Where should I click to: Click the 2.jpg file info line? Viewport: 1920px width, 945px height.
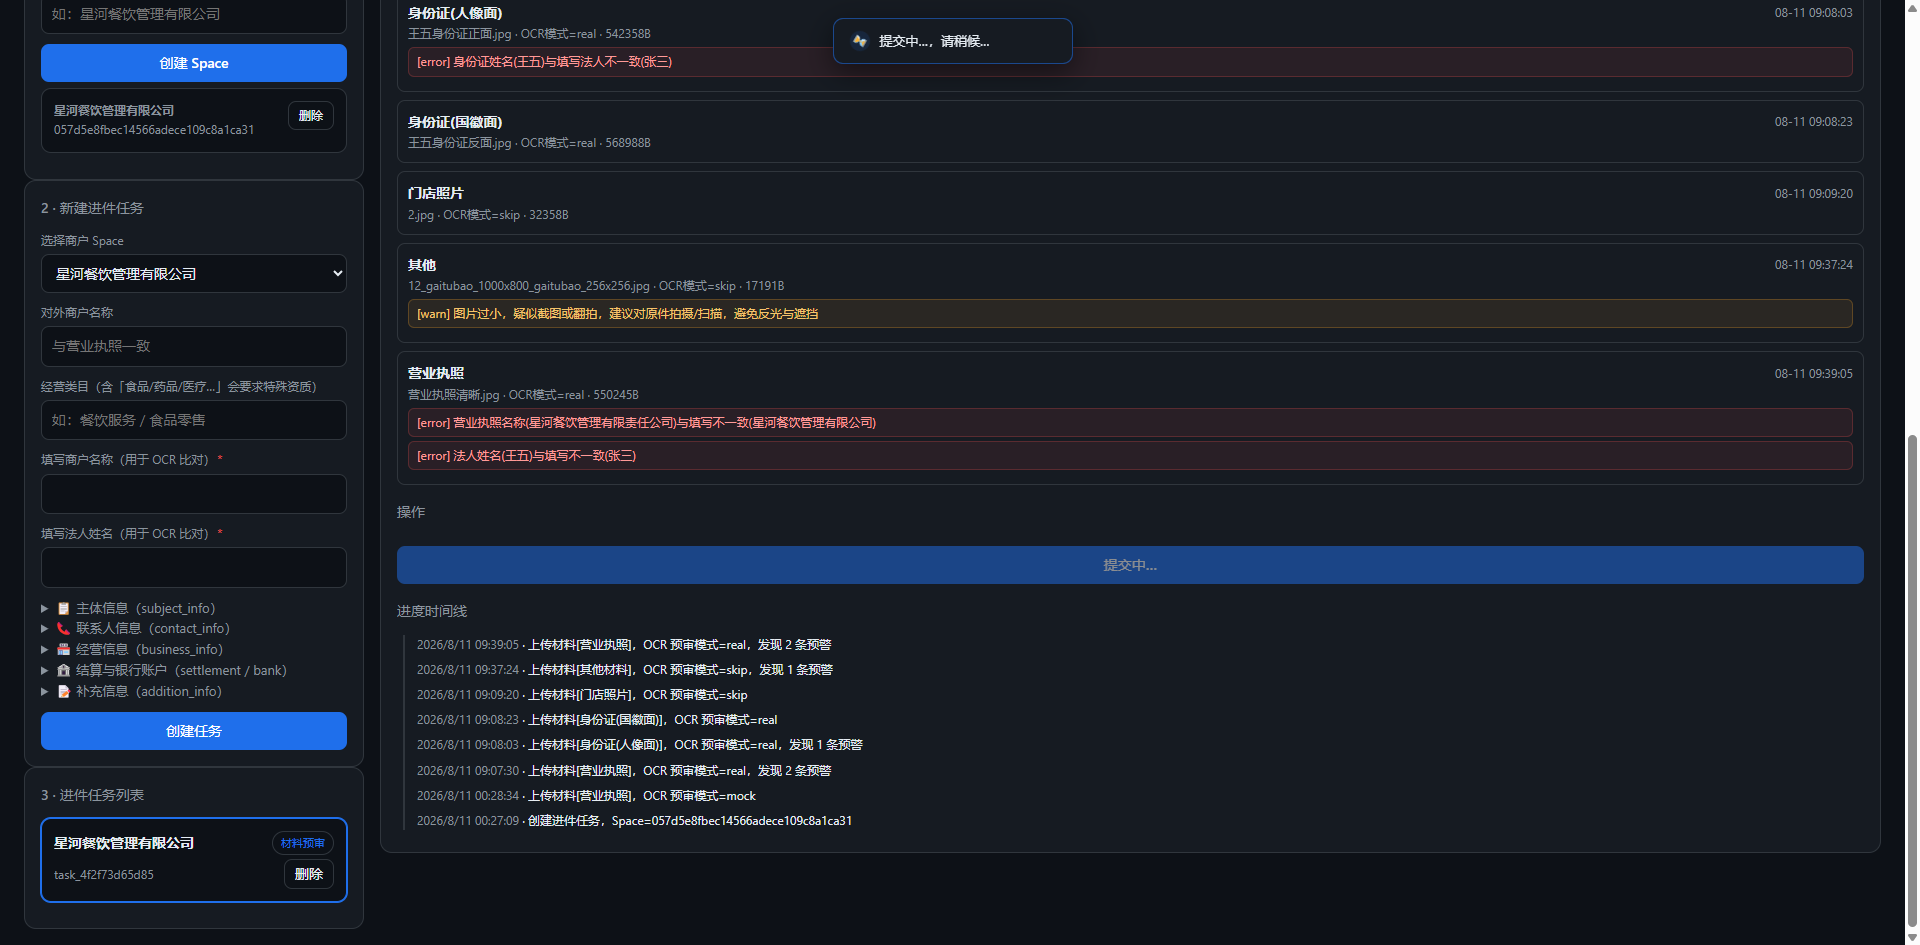pyautogui.click(x=488, y=215)
